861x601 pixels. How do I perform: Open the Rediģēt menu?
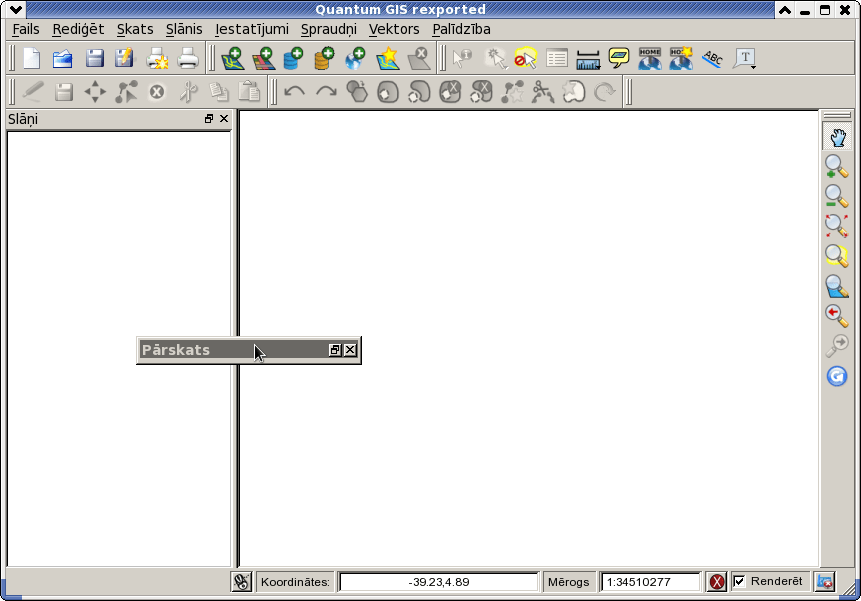pos(78,29)
